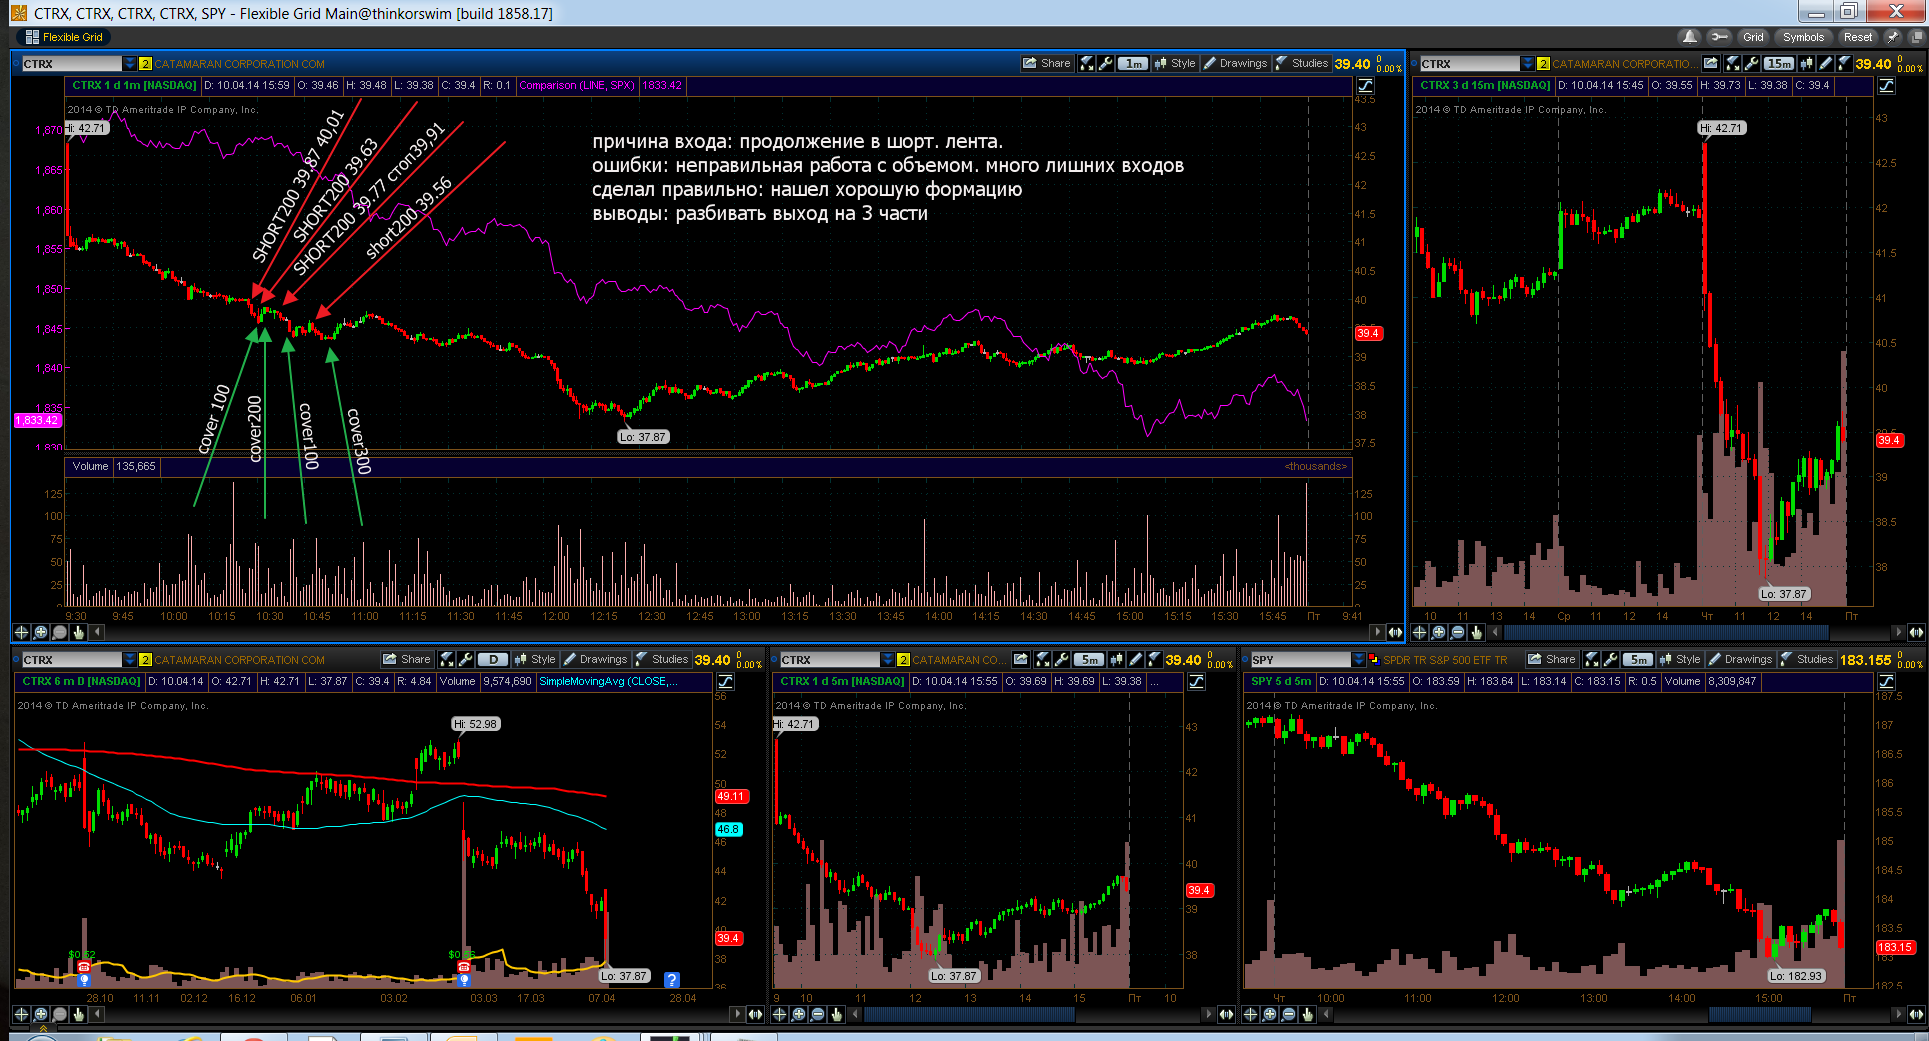Screen dimensions: 1929x1041
Task: Zoom out on the 15m chart with the magnifier minus
Action: coord(1457,632)
